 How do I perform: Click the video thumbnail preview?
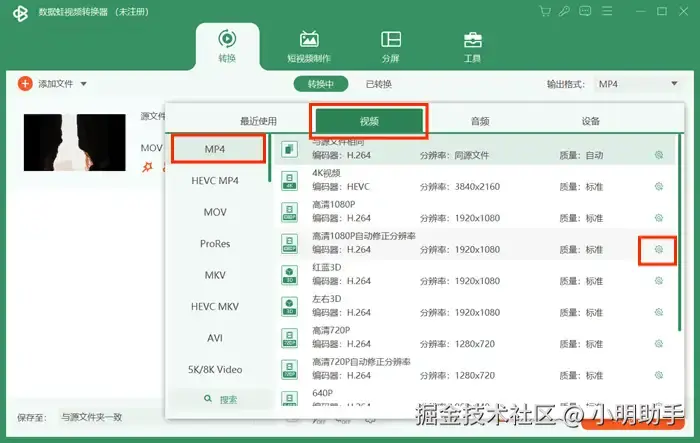click(x=75, y=142)
